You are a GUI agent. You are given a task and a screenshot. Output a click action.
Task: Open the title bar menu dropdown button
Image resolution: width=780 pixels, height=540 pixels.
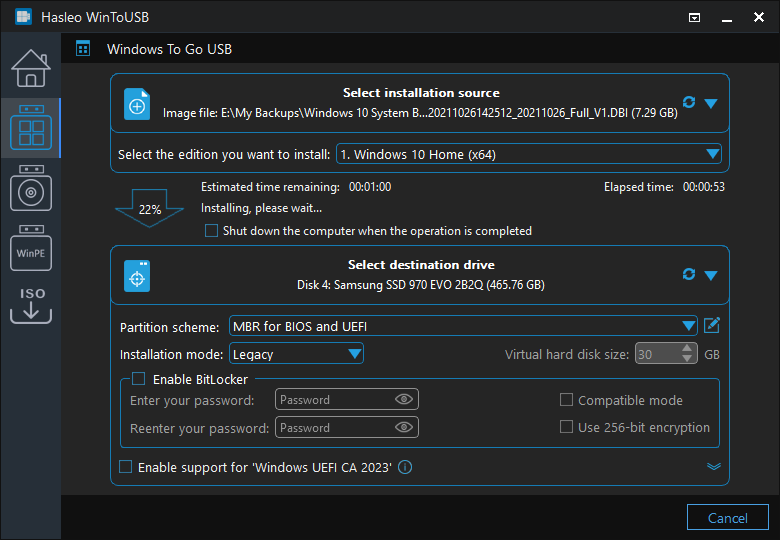[x=694, y=18]
